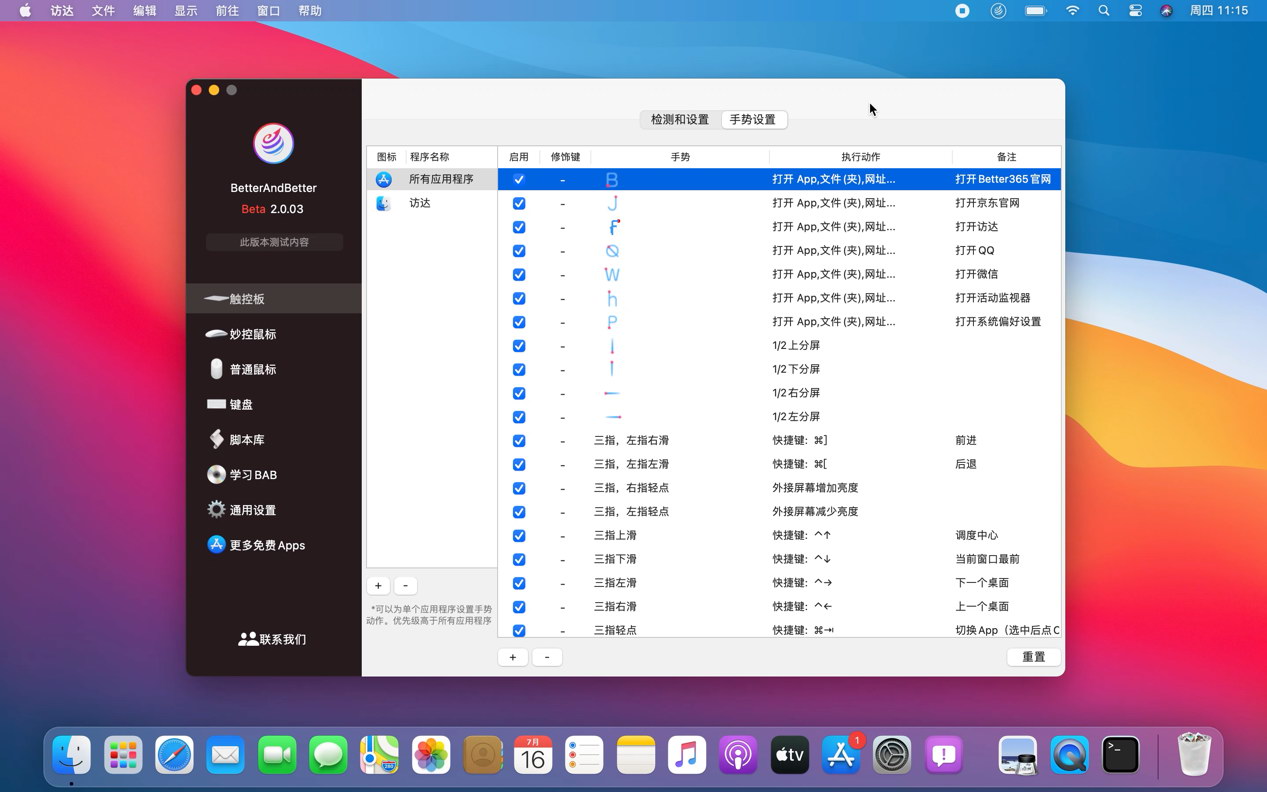Click the + button under the app list
Viewport: 1267px width, 792px height.
click(x=377, y=585)
